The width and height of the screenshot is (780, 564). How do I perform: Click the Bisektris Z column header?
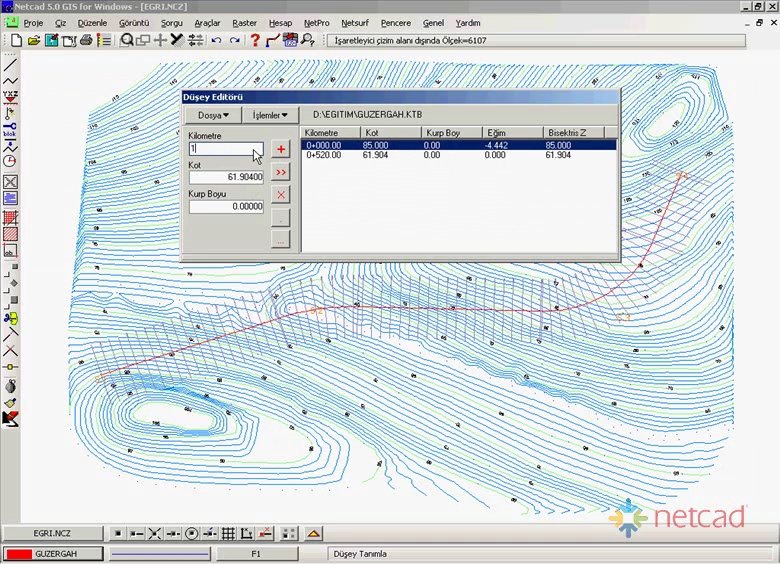pyautogui.click(x=574, y=133)
